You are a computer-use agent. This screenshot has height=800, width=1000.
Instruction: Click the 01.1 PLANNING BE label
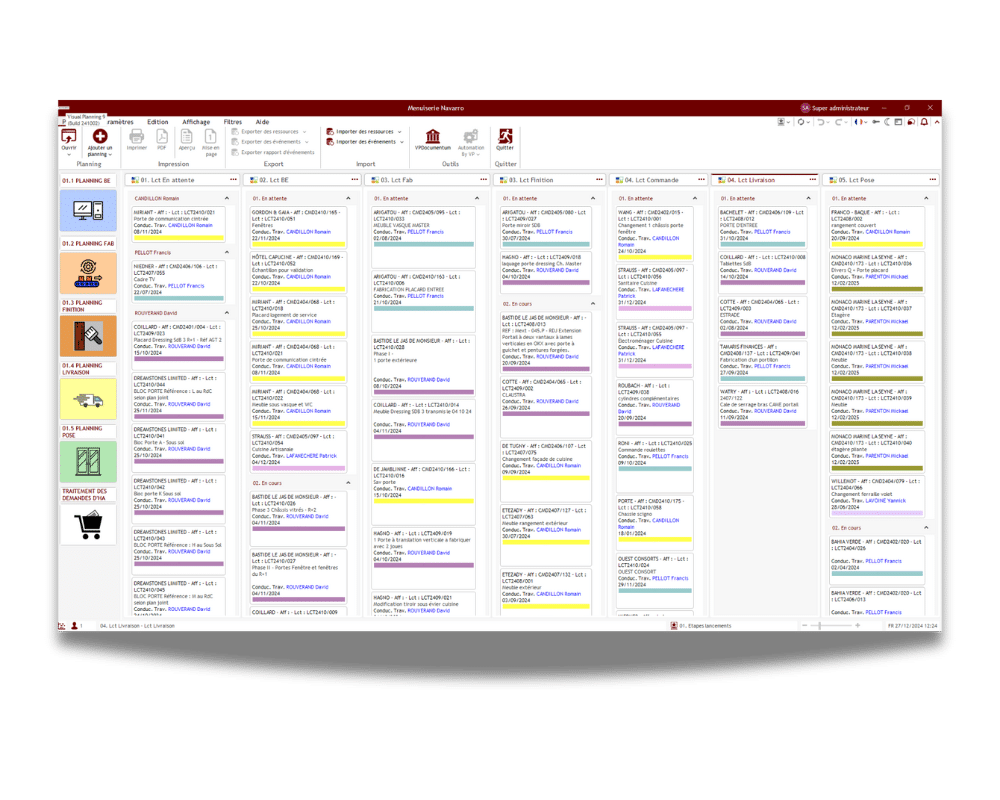(86, 181)
